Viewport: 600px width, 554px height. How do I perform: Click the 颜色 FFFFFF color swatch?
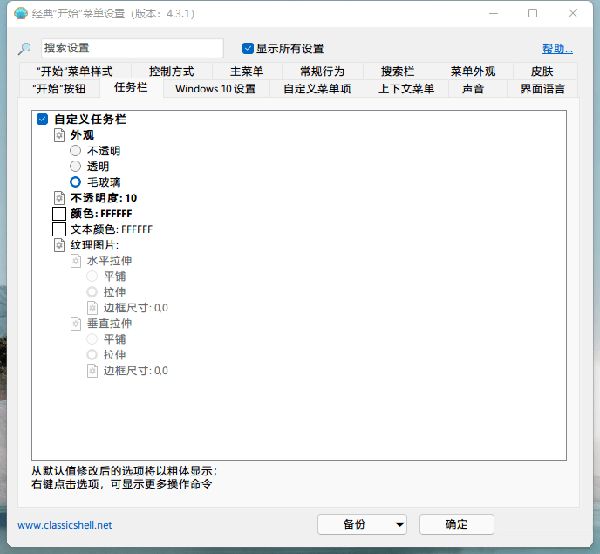point(59,214)
